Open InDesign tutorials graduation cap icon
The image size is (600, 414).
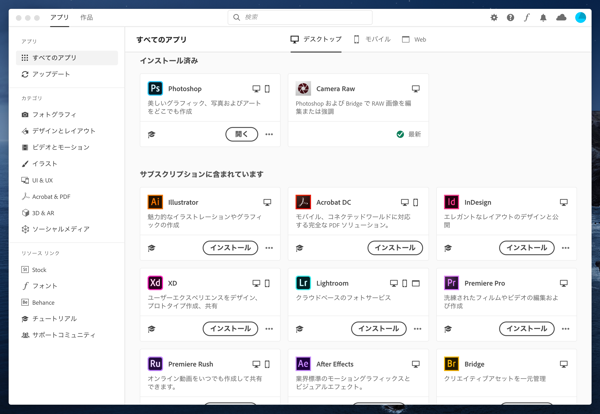point(448,248)
